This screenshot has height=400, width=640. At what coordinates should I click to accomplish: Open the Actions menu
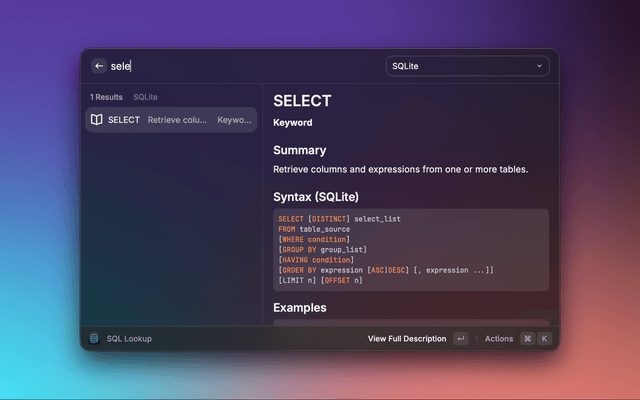point(499,339)
